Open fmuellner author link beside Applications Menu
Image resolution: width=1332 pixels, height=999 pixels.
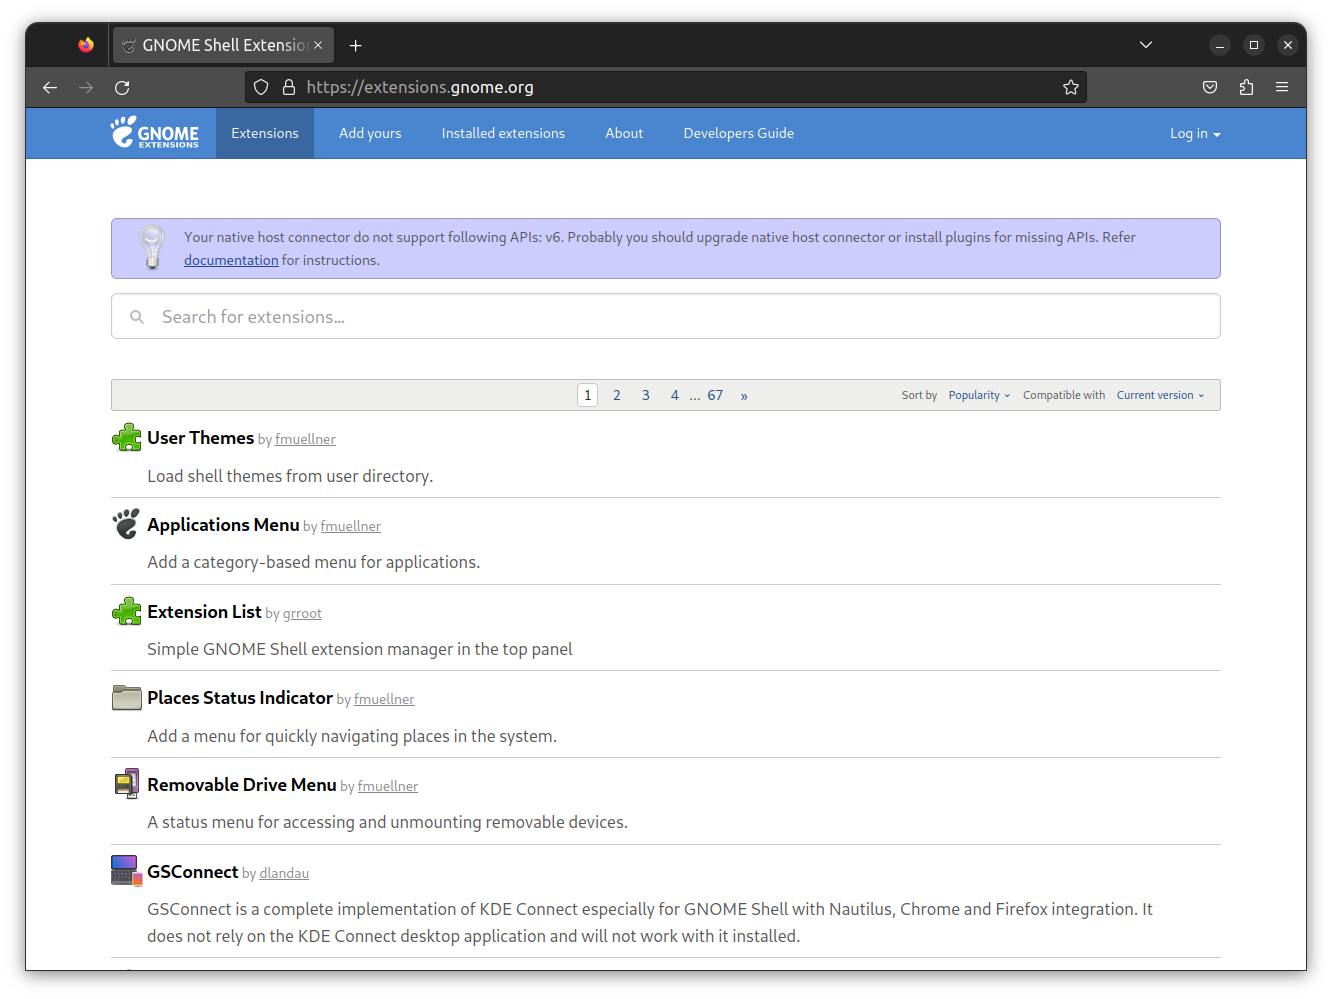350,526
